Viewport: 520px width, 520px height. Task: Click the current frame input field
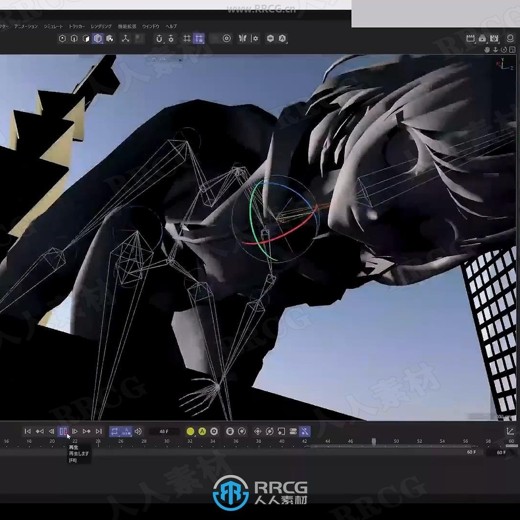(164, 431)
